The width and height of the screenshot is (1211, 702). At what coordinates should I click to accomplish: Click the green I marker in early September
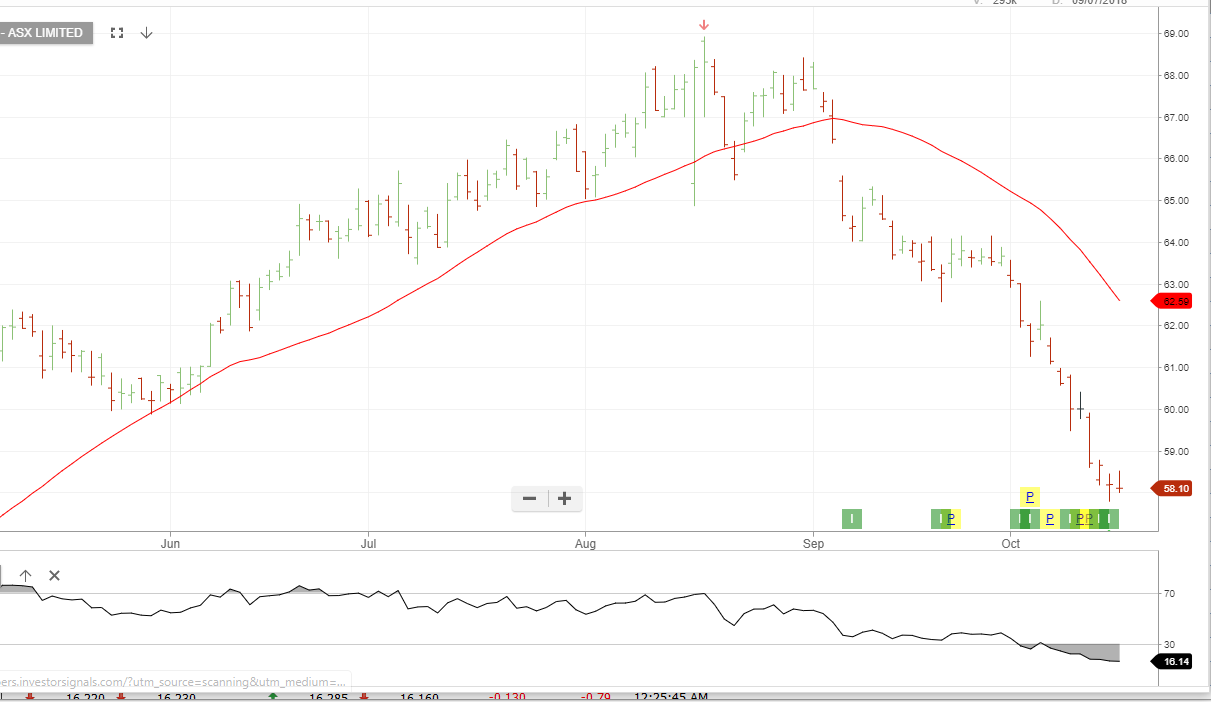(851, 518)
